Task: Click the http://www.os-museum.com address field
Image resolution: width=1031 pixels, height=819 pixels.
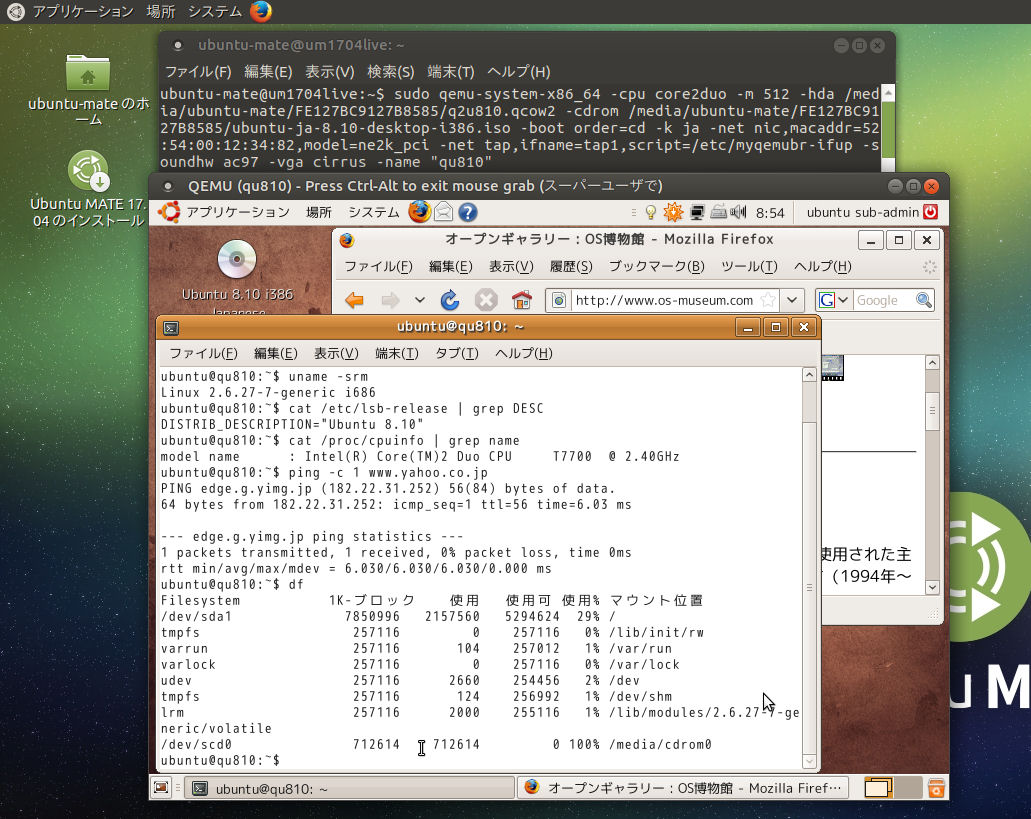Action: pyautogui.click(x=663, y=300)
